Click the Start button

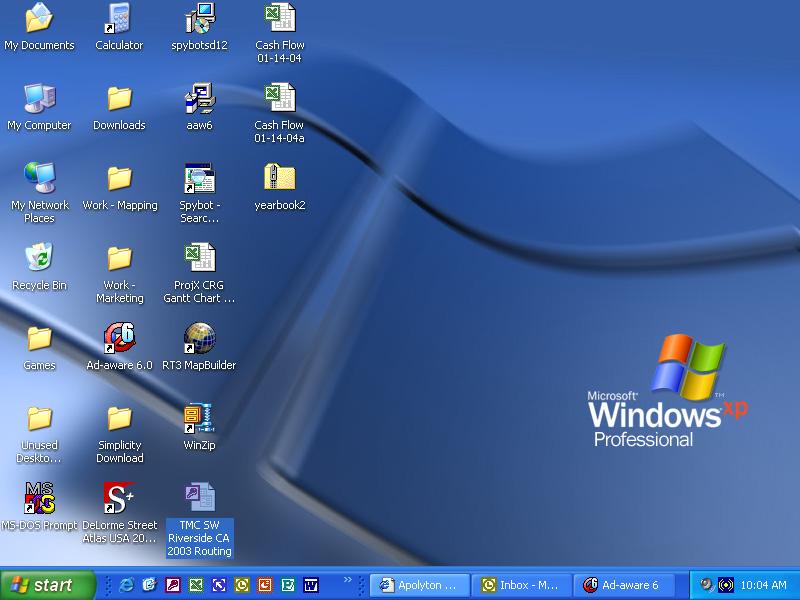click(47, 585)
